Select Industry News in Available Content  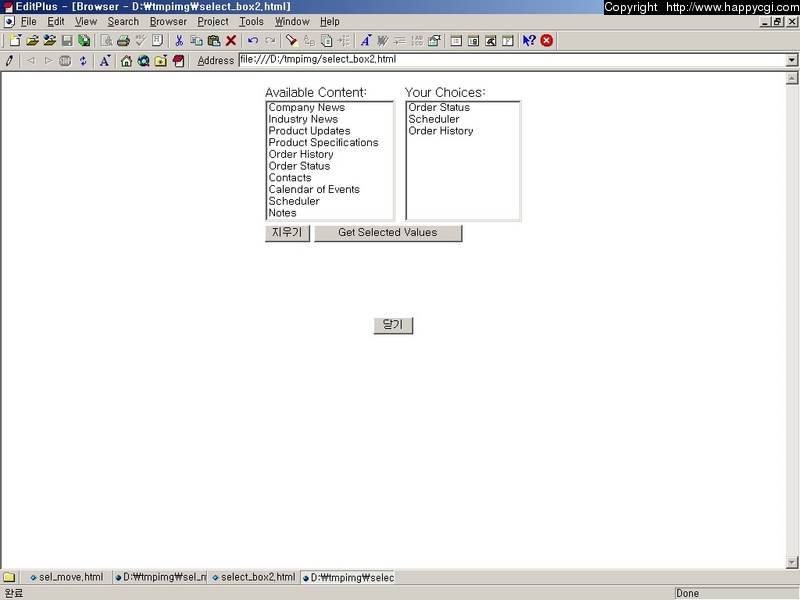click(x=330, y=119)
